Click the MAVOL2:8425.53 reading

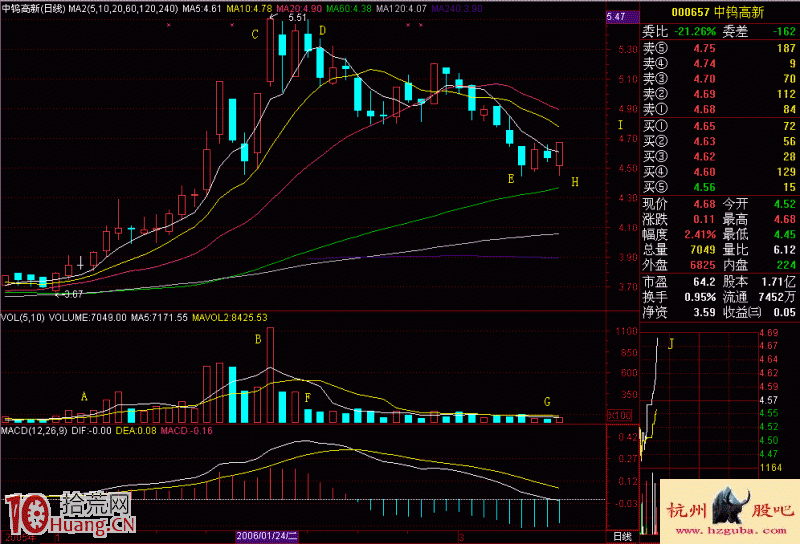[x=230, y=317]
